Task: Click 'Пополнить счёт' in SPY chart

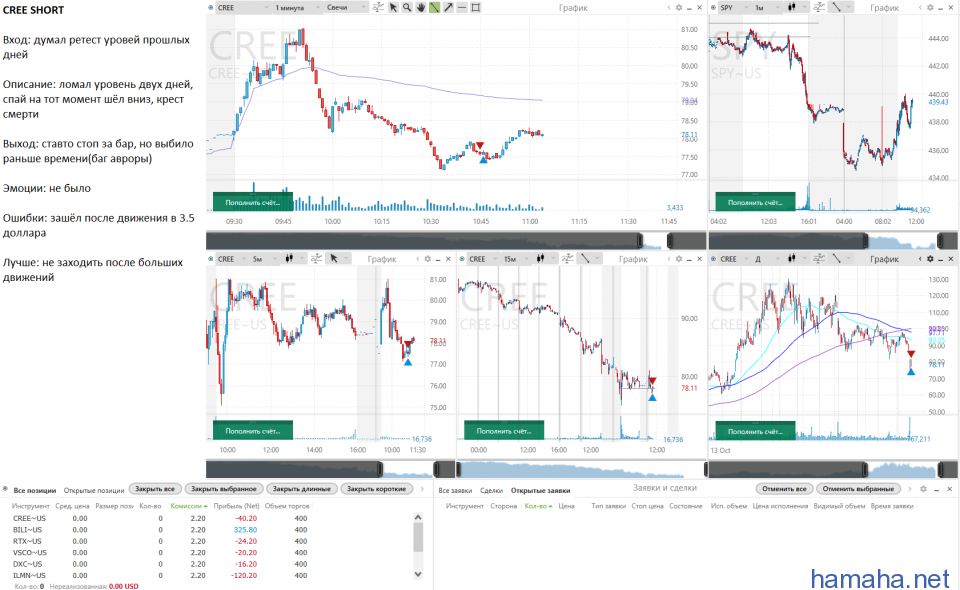Action: click(756, 202)
